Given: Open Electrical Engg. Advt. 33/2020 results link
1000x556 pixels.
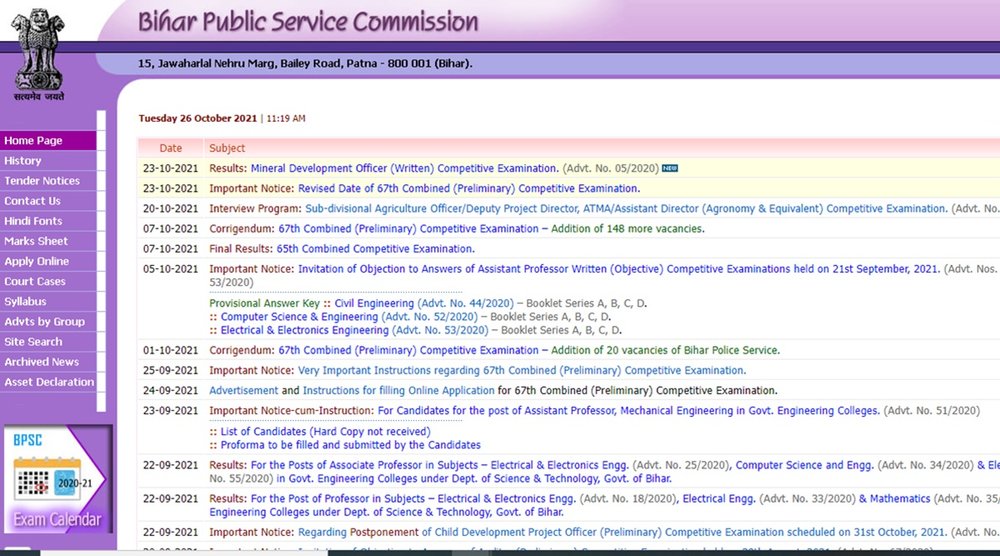Looking at the screenshot, I should point(719,499).
